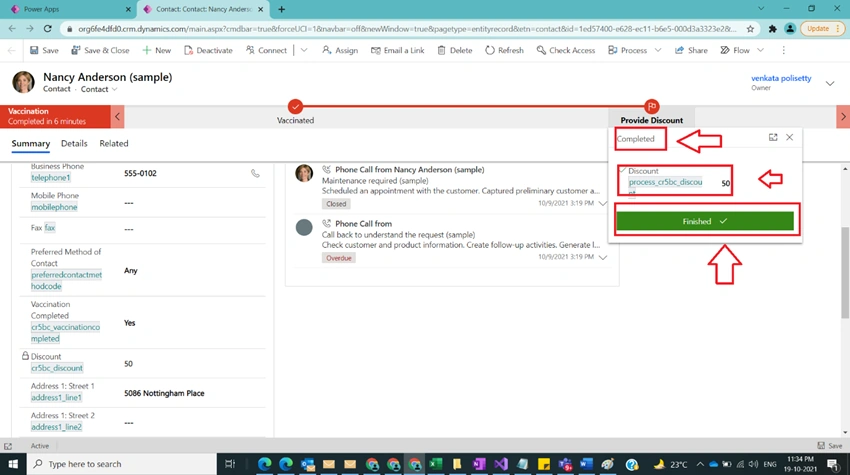Click the vertical page scrollbar

pyautogui.click(x=845, y=272)
